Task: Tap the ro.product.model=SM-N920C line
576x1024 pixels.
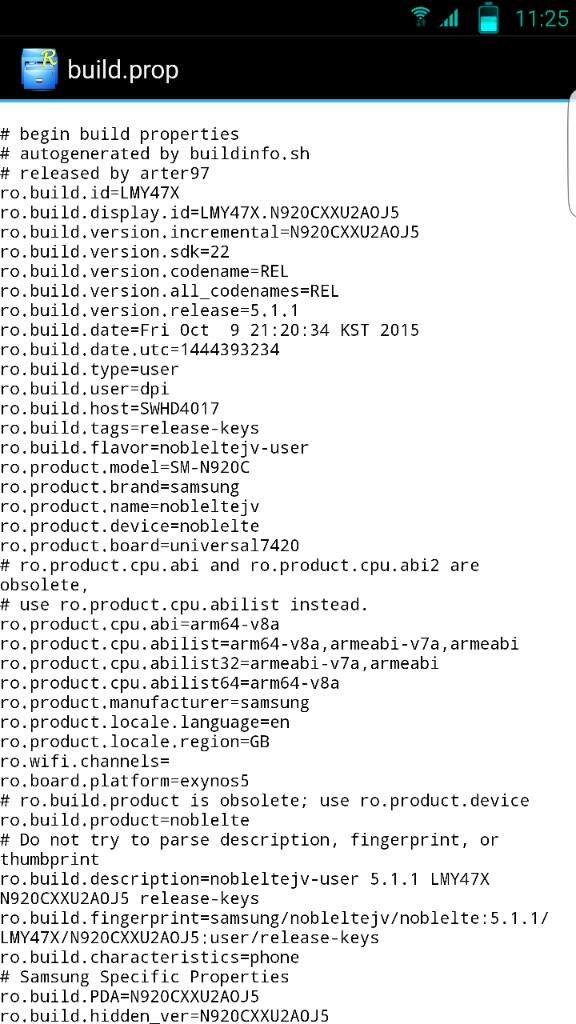Action: click(x=125, y=468)
